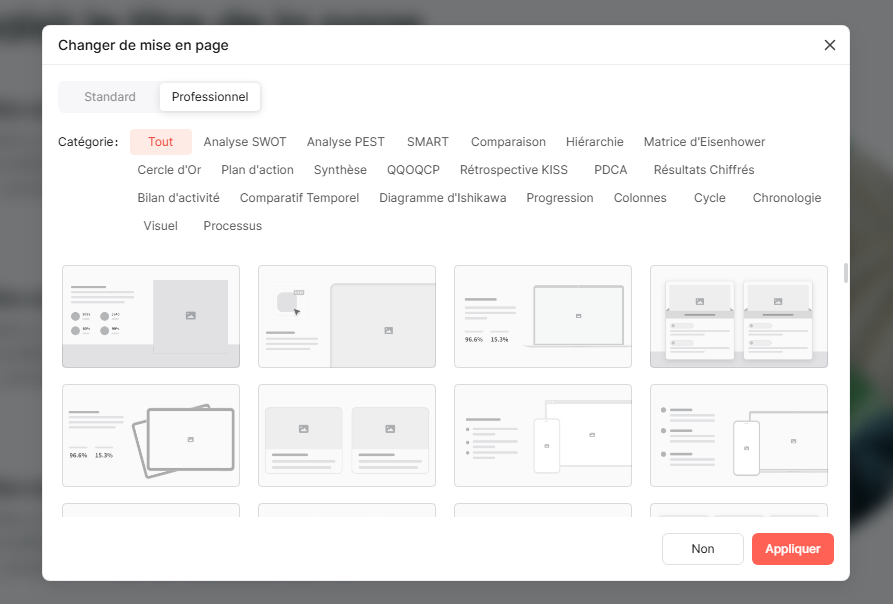The height and width of the screenshot is (604, 893).
Task: Choose layout with four stat circles and image
Action: (x=151, y=317)
